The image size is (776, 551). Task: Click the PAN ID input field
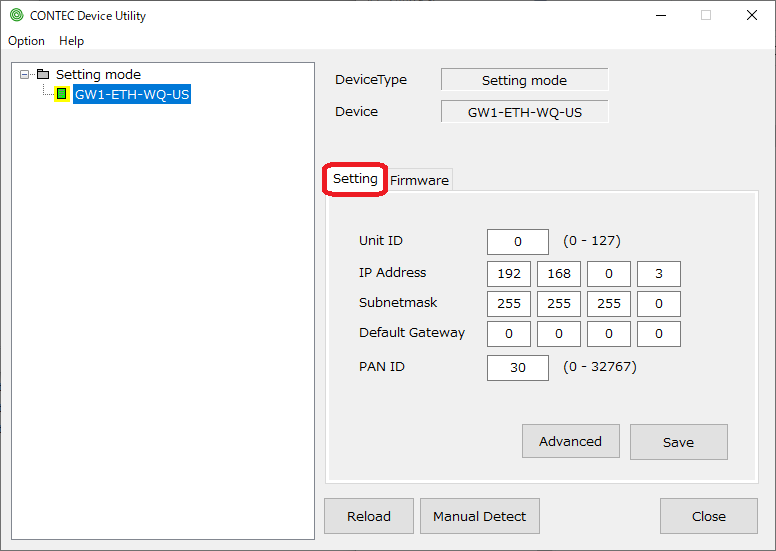click(x=518, y=368)
